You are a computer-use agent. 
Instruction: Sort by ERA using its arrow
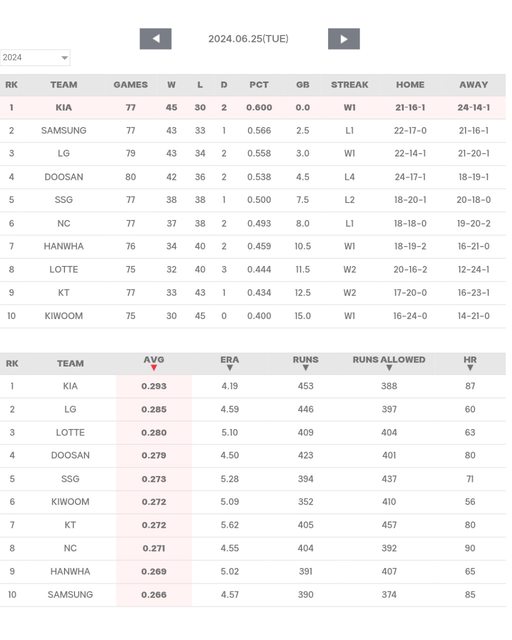pyautogui.click(x=230, y=368)
